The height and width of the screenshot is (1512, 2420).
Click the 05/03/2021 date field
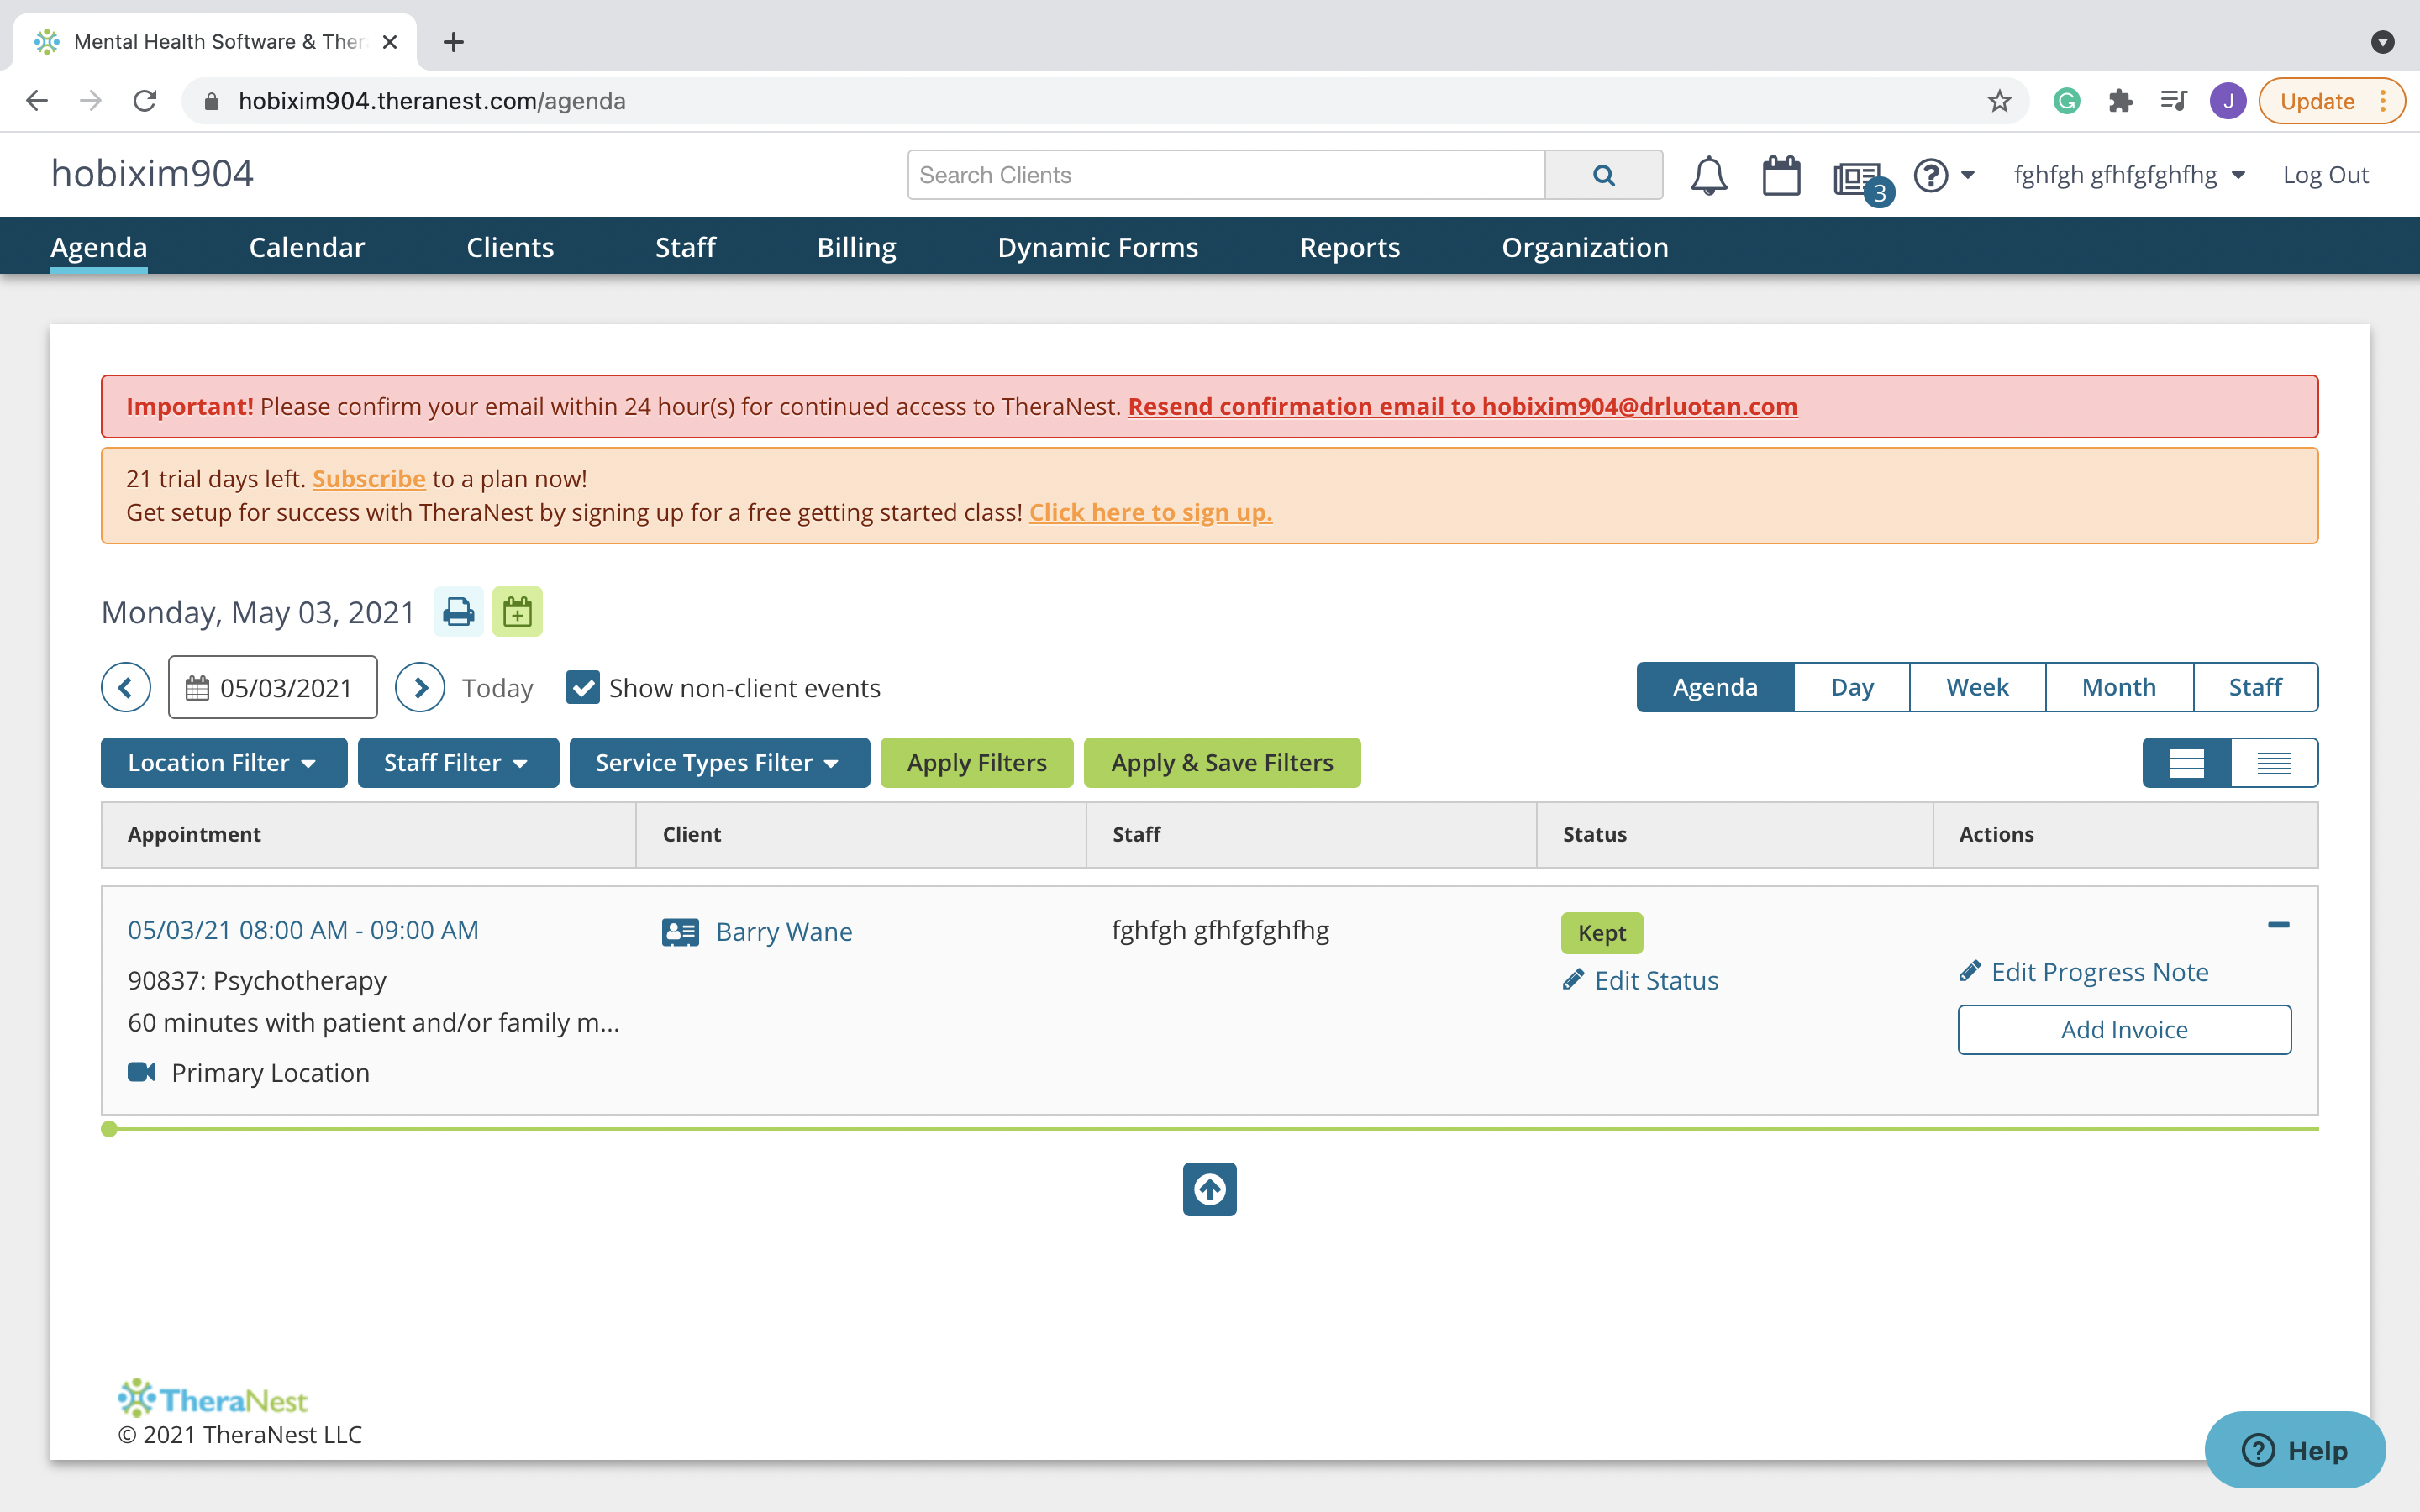click(x=273, y=688)
